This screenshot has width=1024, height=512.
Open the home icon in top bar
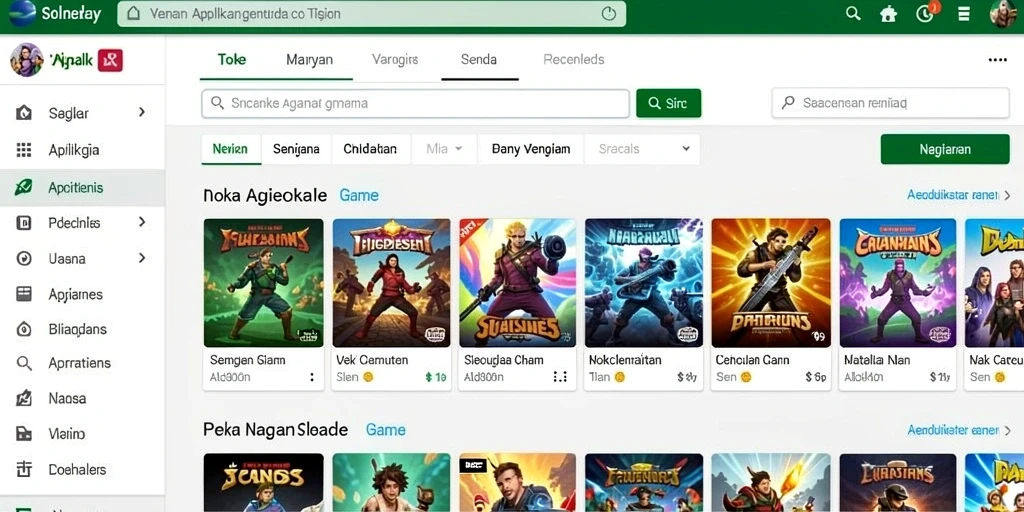(x=888, y=14)
